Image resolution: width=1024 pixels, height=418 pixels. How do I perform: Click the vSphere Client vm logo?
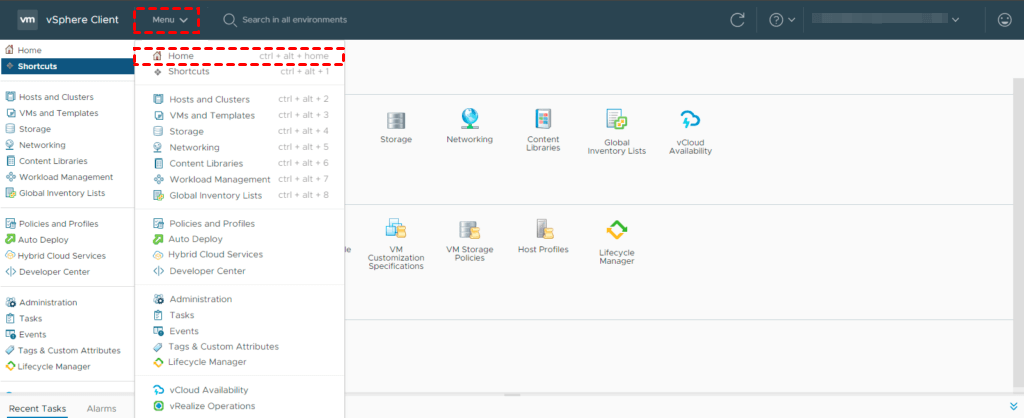click(27, 20)
